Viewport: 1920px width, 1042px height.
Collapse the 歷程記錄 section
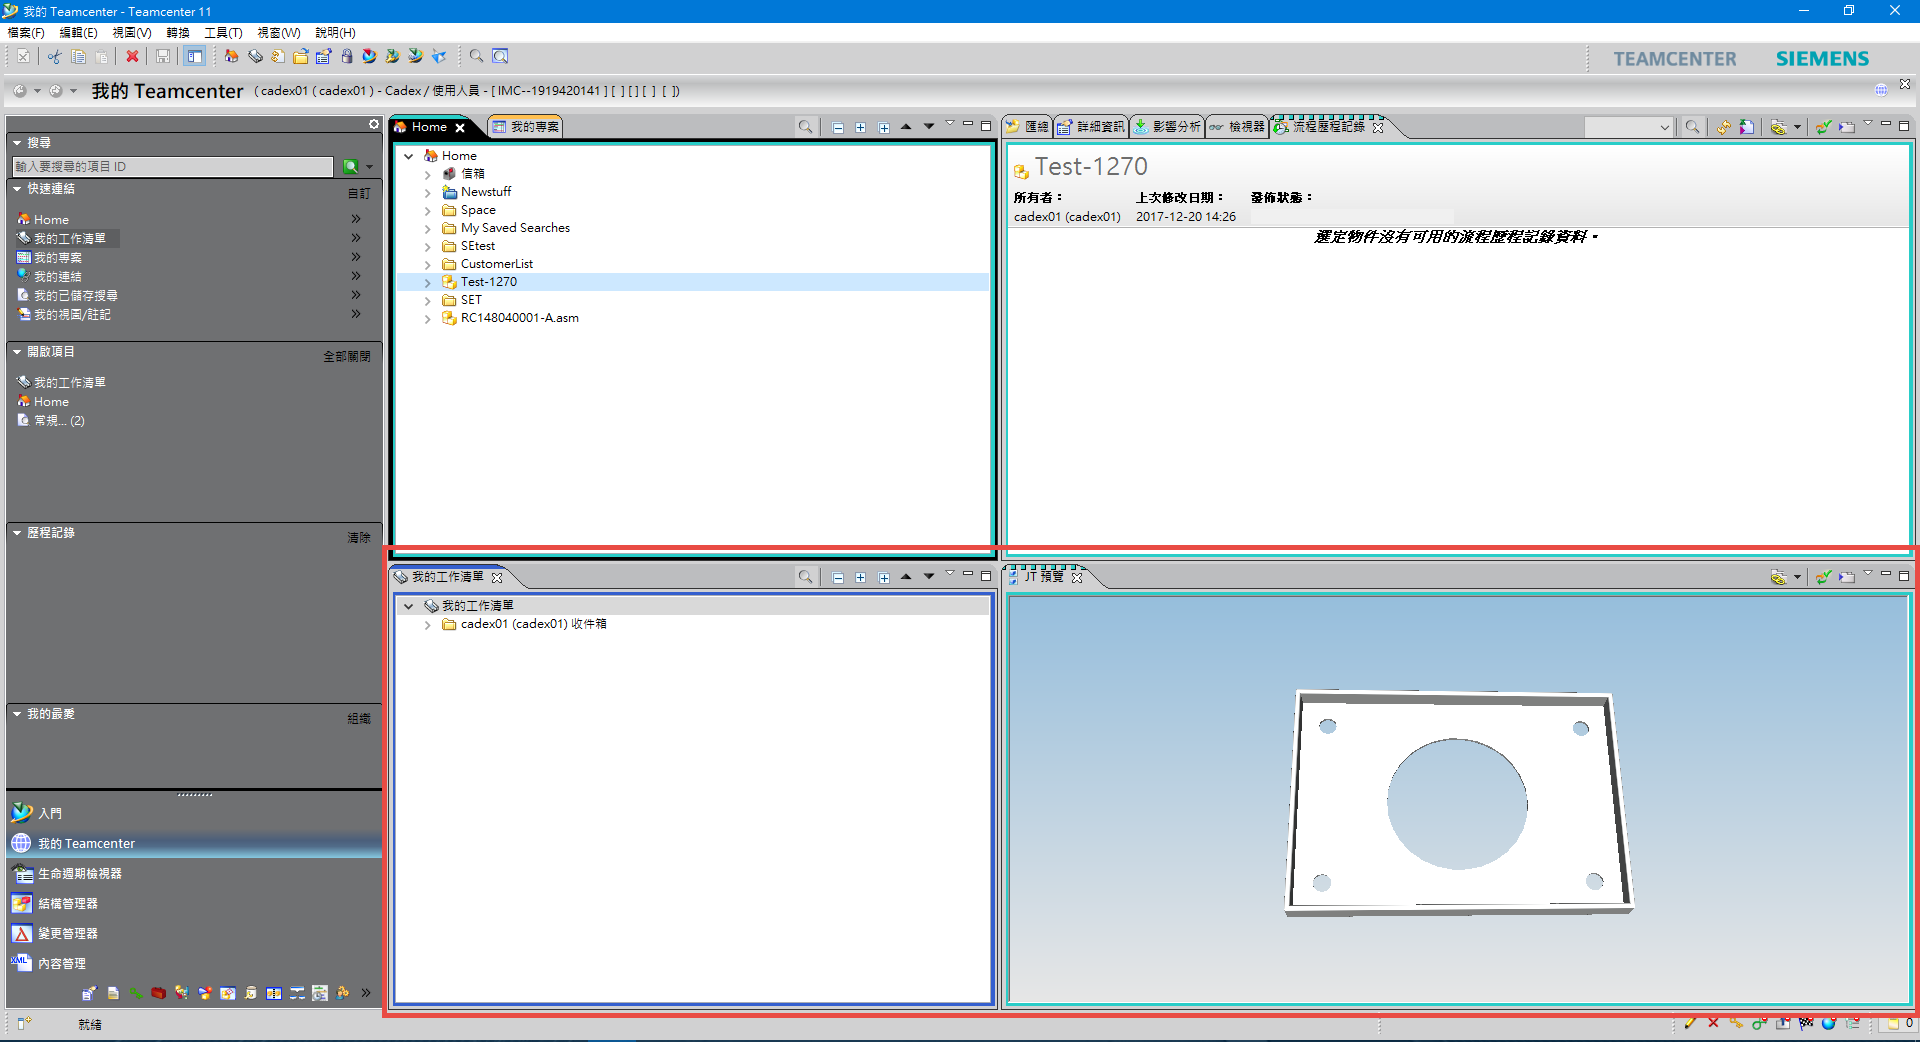coord(17,533)
